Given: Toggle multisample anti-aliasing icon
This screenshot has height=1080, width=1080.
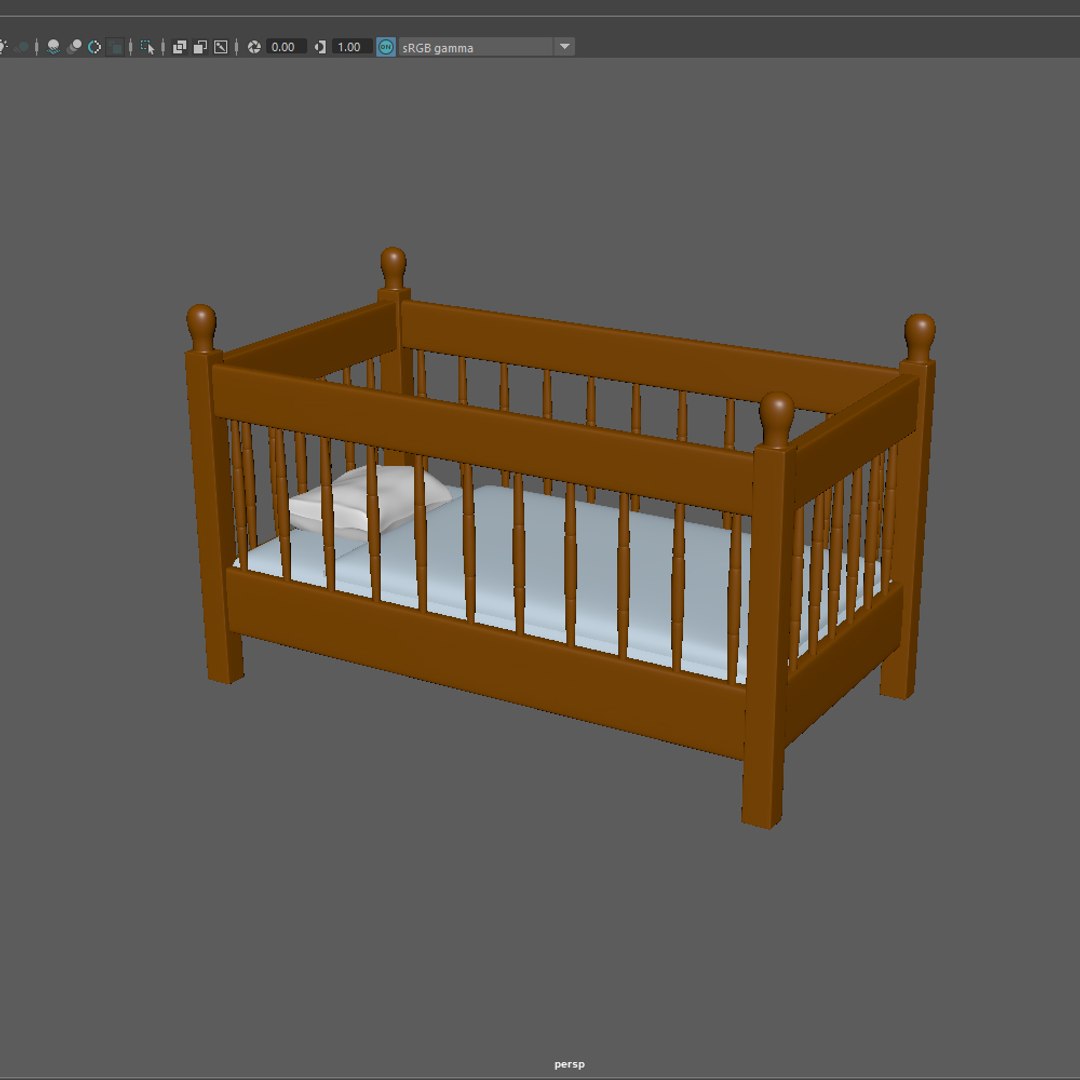Looking at the screenshot, I should tap(94, 47).
